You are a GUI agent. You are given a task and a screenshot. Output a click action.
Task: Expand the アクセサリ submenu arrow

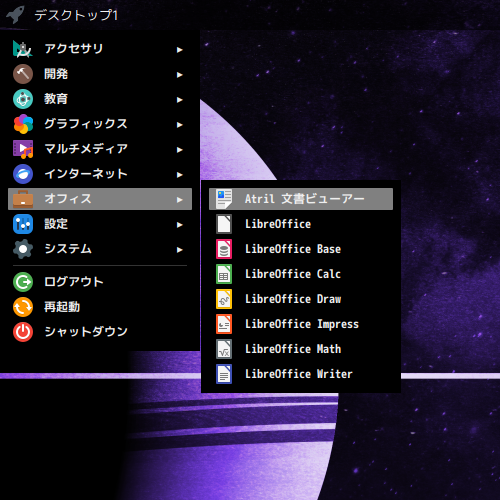180,50
